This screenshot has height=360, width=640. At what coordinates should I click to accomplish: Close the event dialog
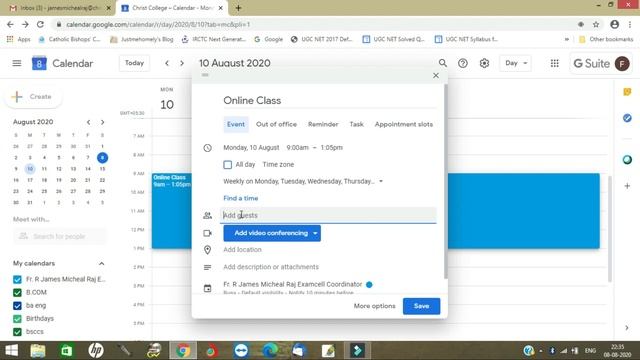pyautogui.click(x=436, y=76)
